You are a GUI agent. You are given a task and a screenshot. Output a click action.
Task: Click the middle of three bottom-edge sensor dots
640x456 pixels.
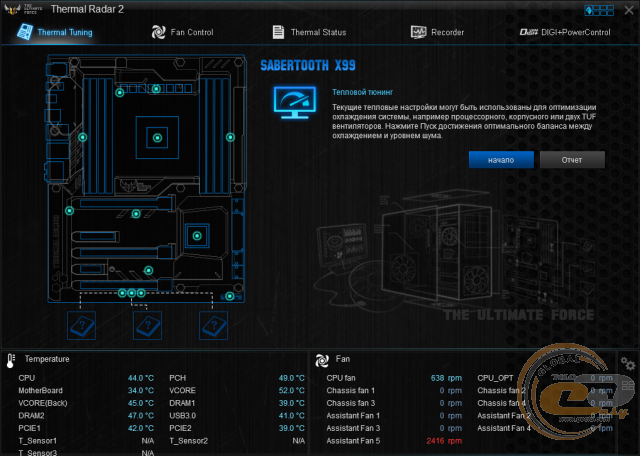click(131, 293)
